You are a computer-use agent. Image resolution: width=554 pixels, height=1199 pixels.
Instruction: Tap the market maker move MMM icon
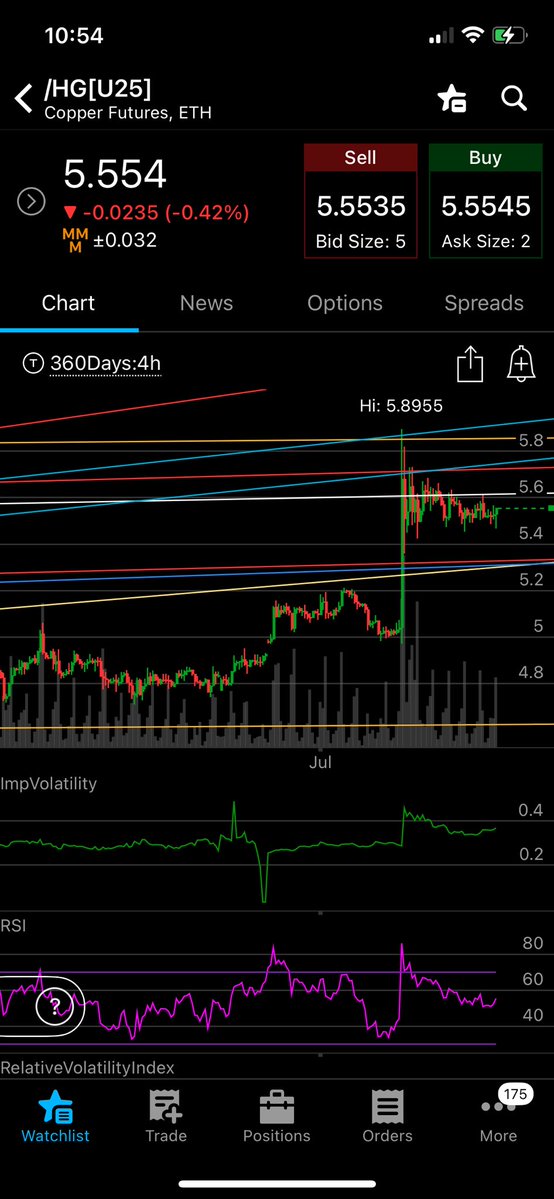pyautogui.click(x=75, y=240)
